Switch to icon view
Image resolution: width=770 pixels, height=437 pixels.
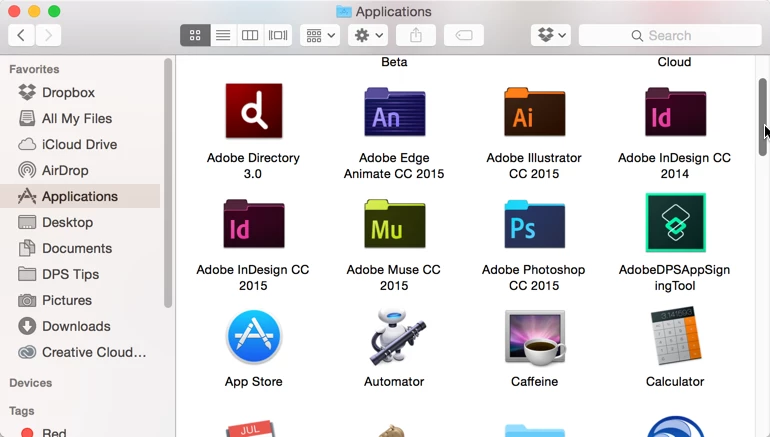pyautogui.click(x=195, y=35)
